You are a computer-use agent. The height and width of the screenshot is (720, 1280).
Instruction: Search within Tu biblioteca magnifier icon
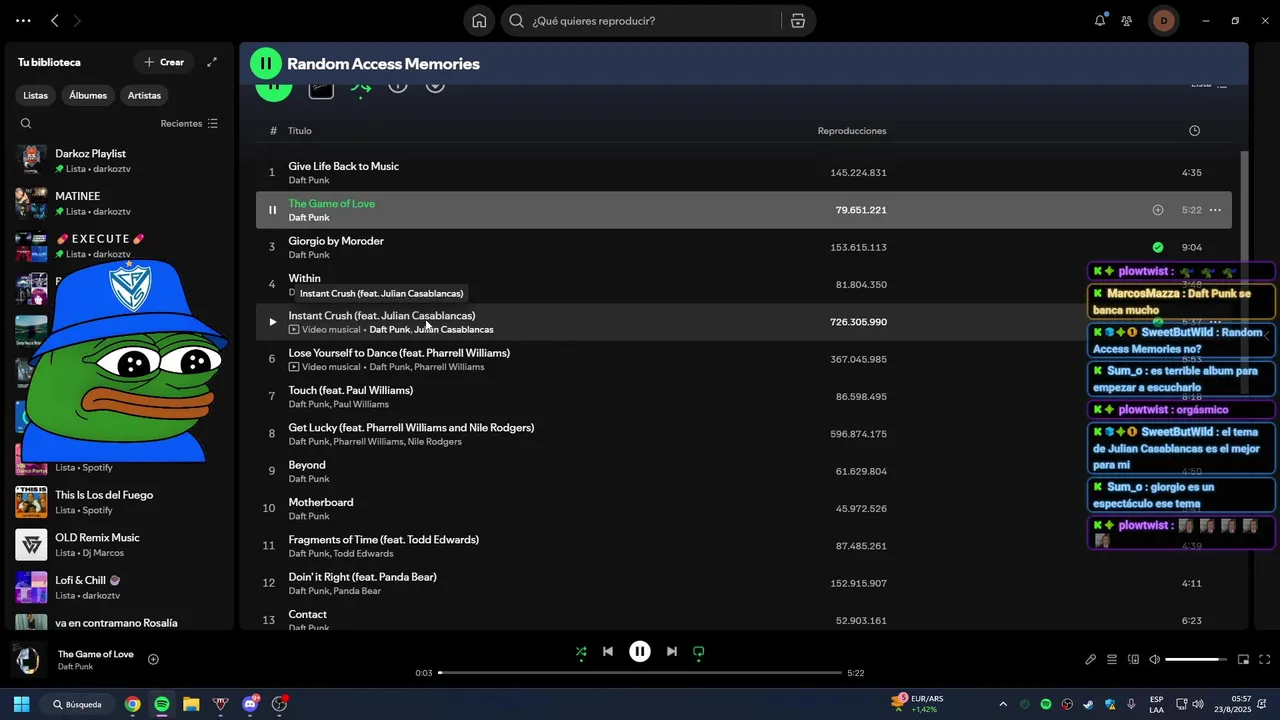(26, 124)
